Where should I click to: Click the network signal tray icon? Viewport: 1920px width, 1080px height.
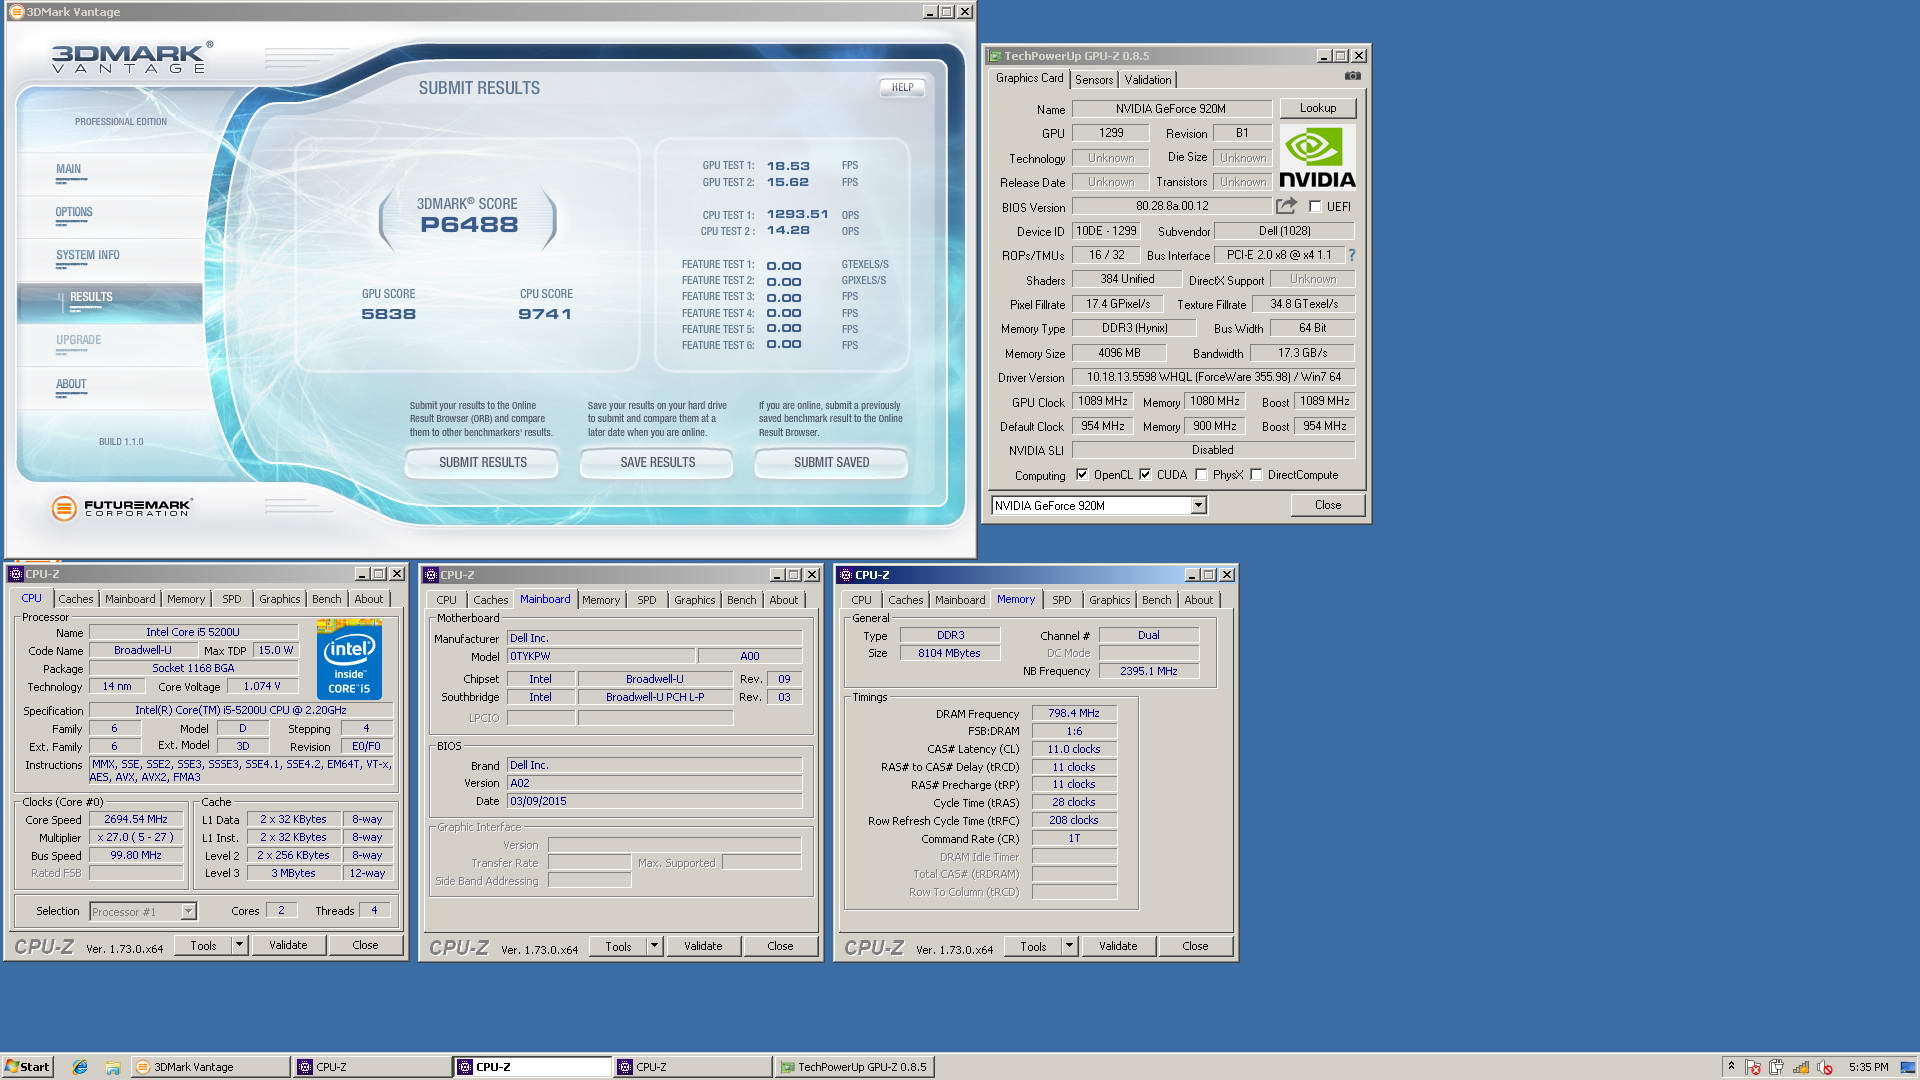(x=1801, y=1067)
